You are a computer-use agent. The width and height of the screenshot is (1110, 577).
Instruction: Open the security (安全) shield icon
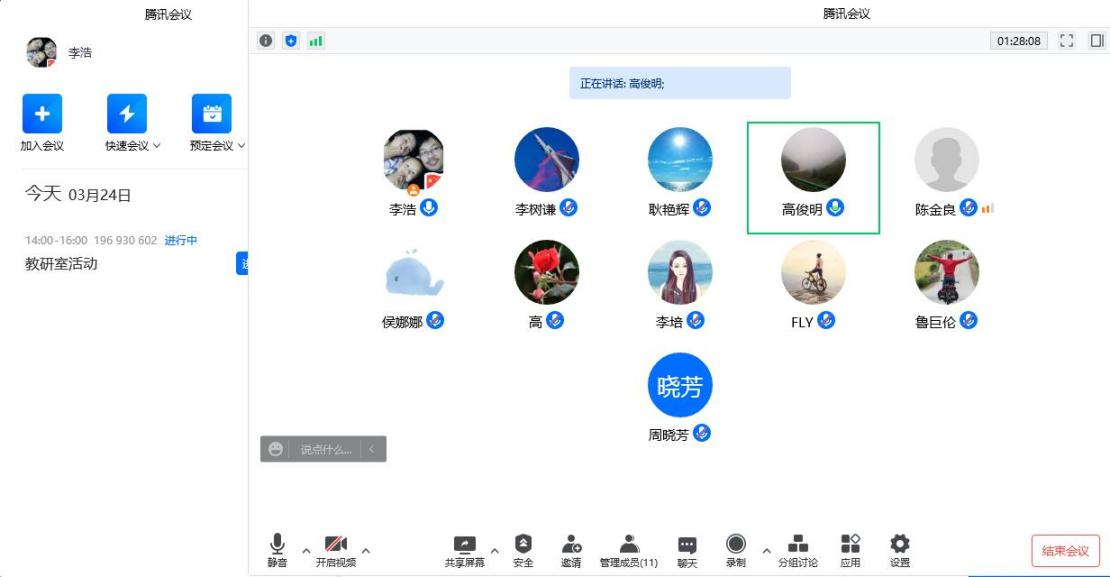(x=523, y=544)
